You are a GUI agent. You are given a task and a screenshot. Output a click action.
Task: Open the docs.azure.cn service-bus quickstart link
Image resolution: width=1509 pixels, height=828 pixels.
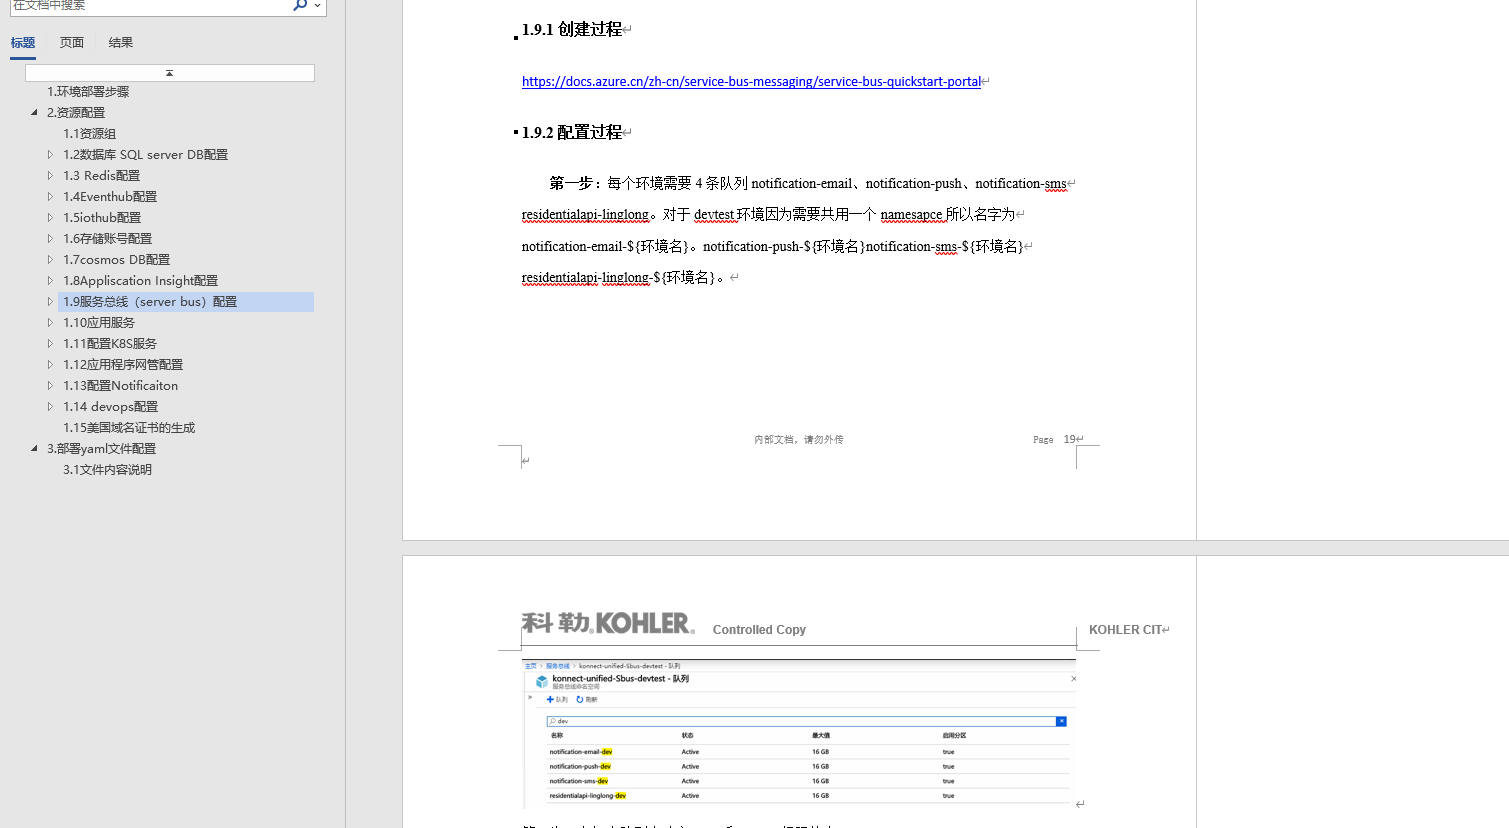coord(751,82)
